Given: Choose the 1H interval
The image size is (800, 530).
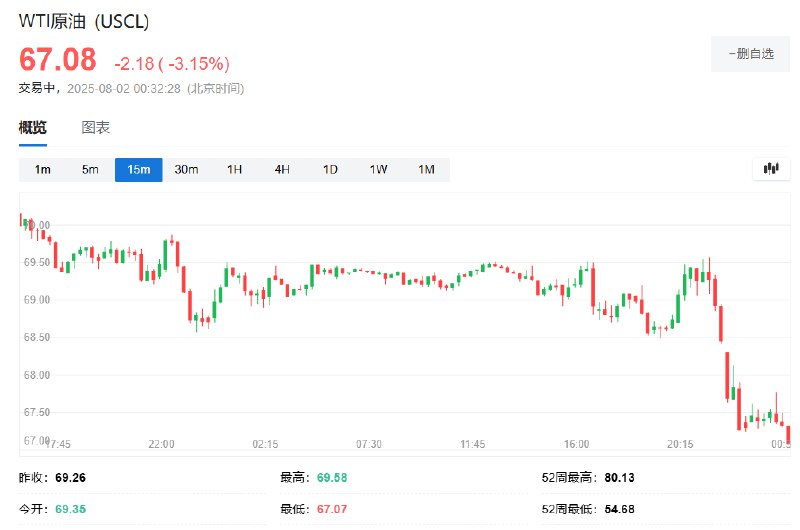Looking at the screenshot, I should 234,169.
